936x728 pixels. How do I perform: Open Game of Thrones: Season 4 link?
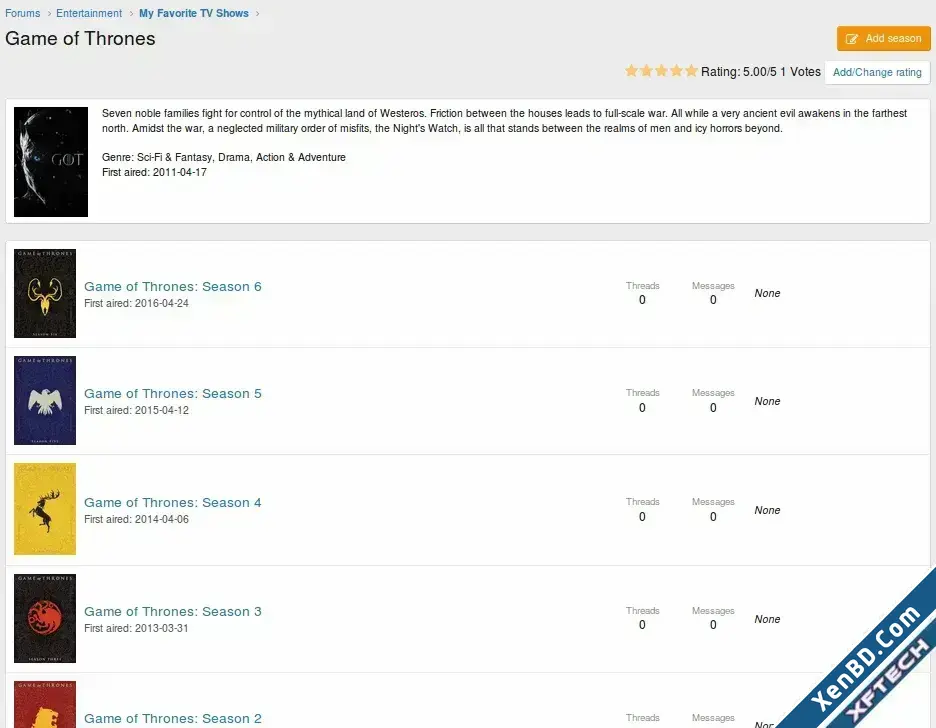(x=173, y=502)
